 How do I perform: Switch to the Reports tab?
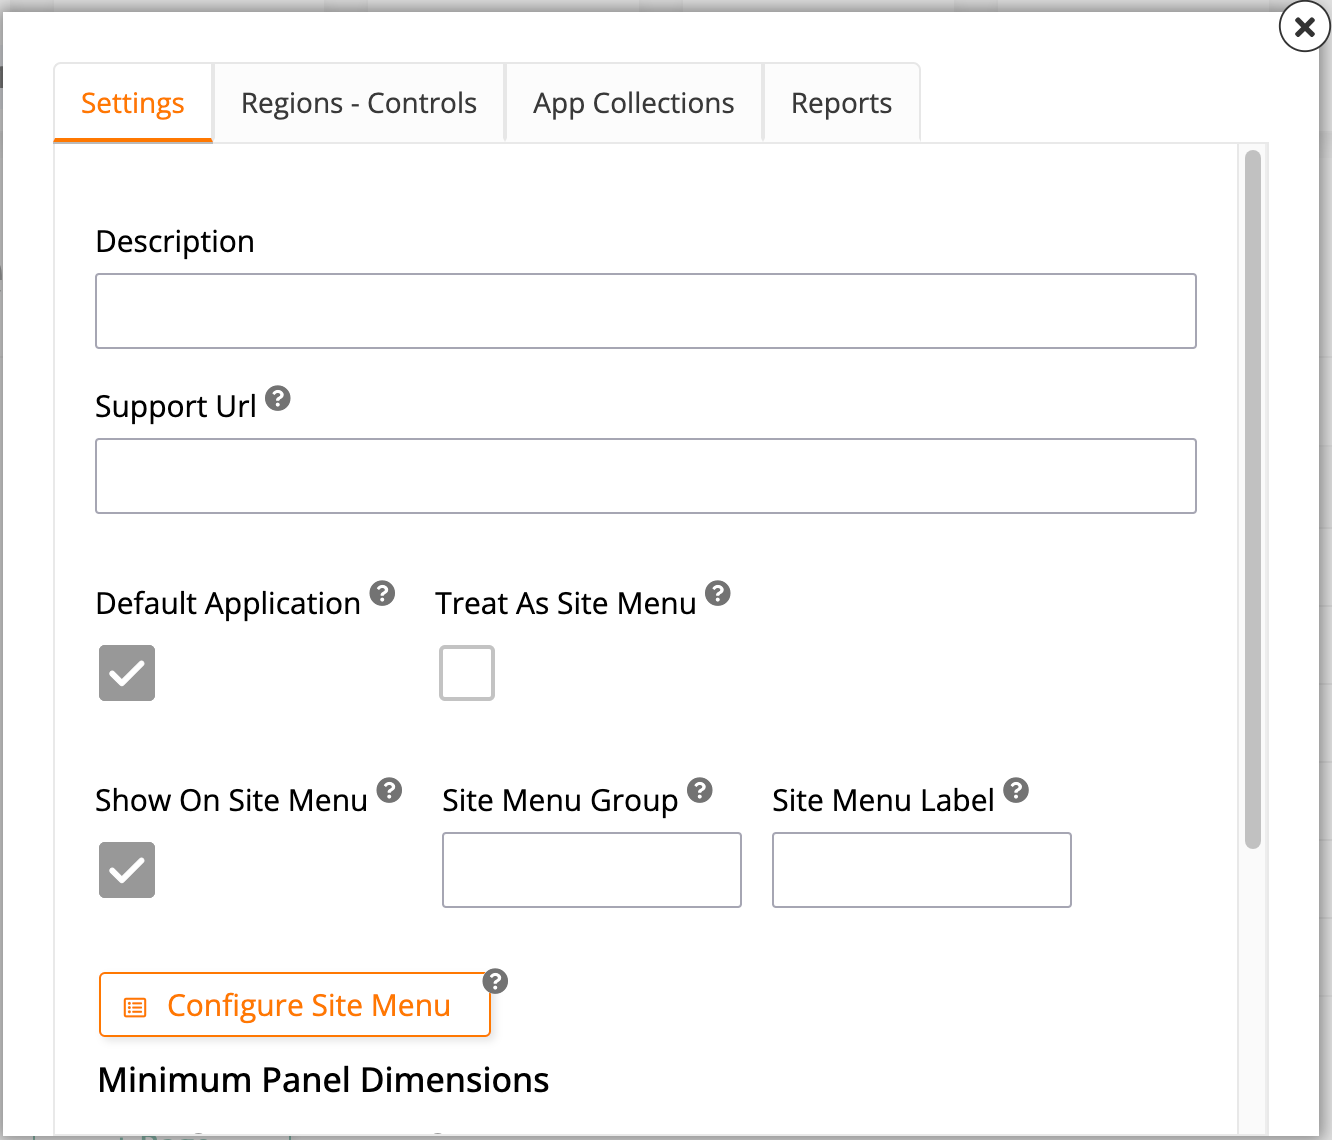(841, 102)
